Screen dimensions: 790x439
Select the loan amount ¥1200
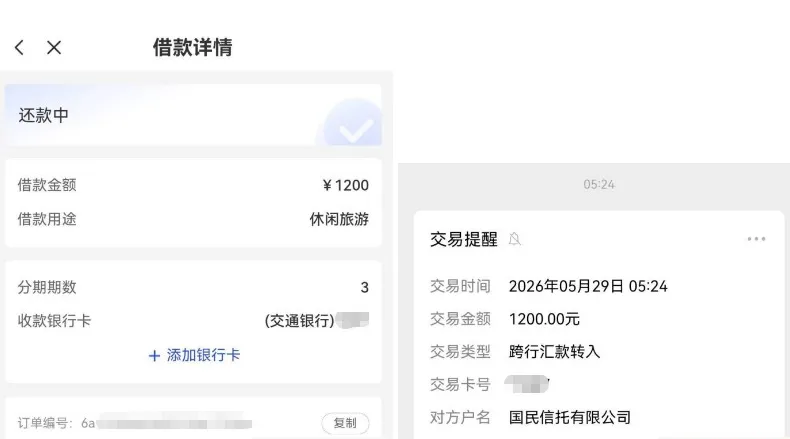(346, 185)
